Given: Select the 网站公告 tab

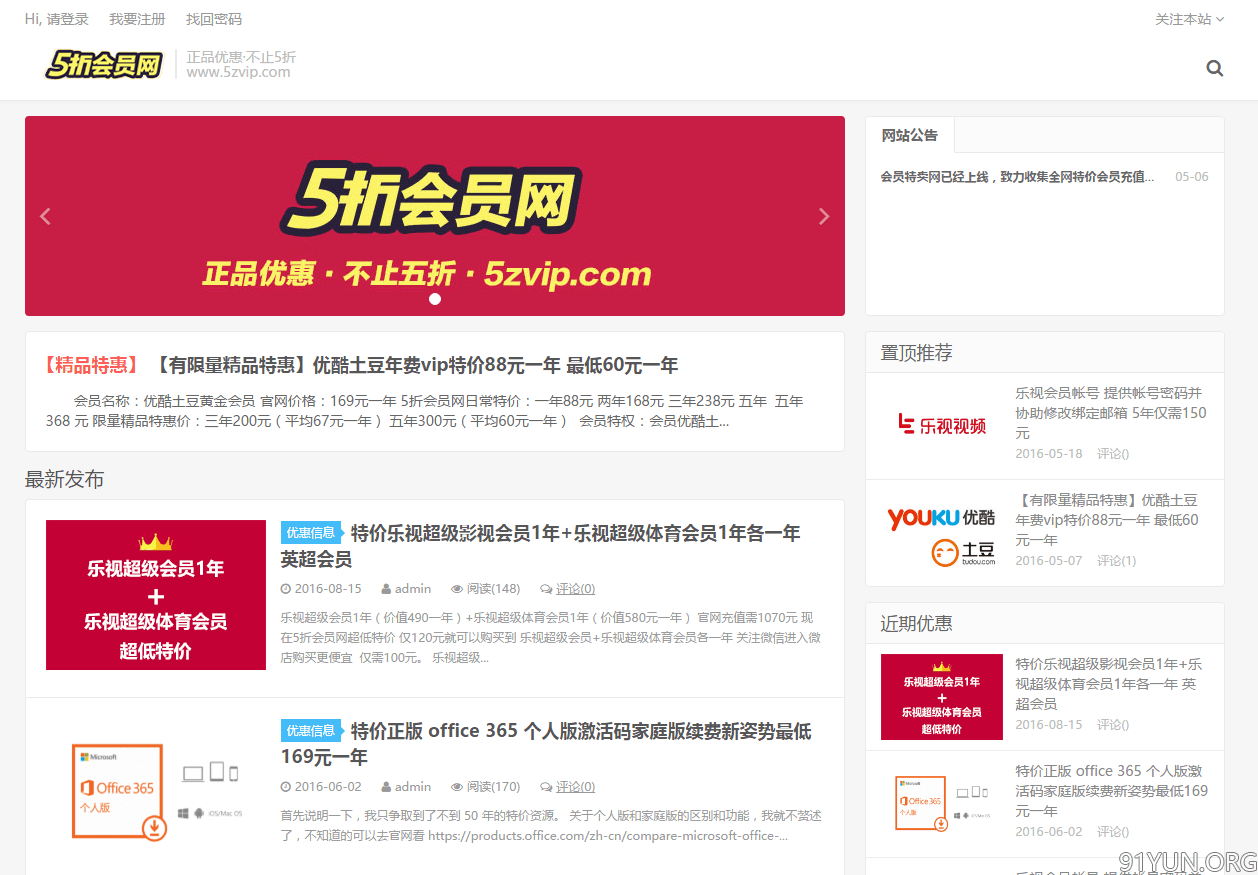Looking at the screenshot, I should (910, 135).
